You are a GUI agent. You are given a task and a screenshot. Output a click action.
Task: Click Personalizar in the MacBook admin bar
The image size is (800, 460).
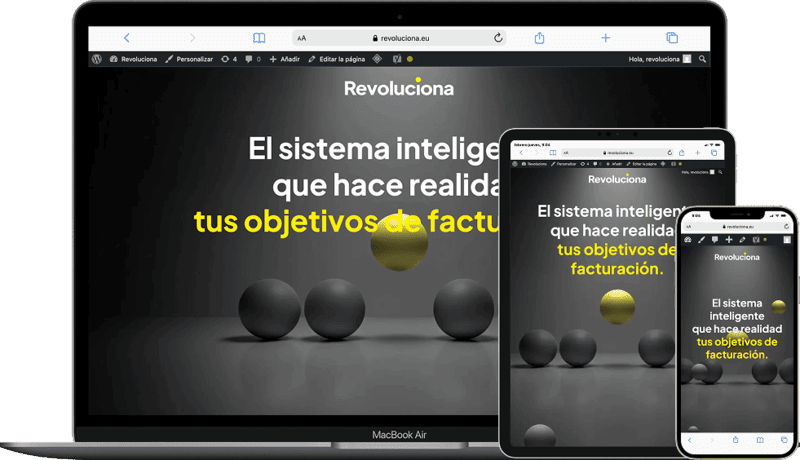(x=189, y=59)
